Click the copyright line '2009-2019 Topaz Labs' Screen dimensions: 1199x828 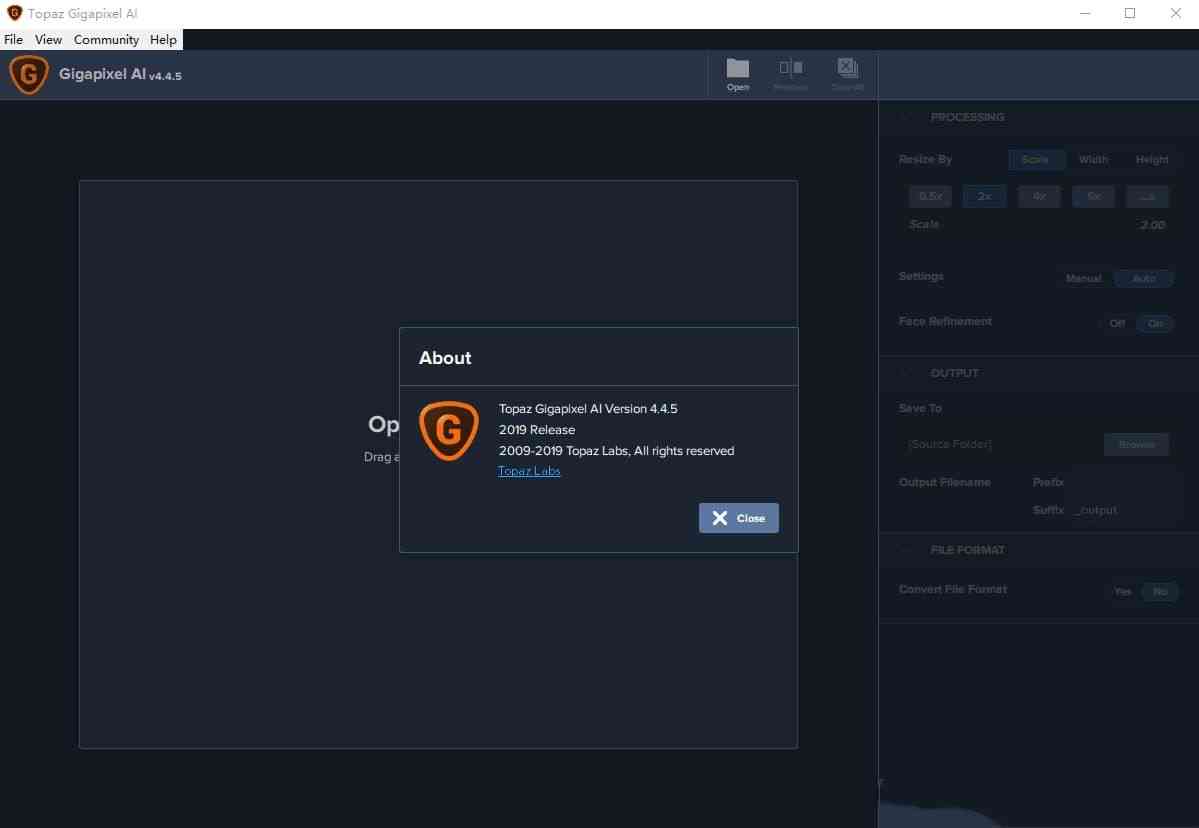point(616,451)
